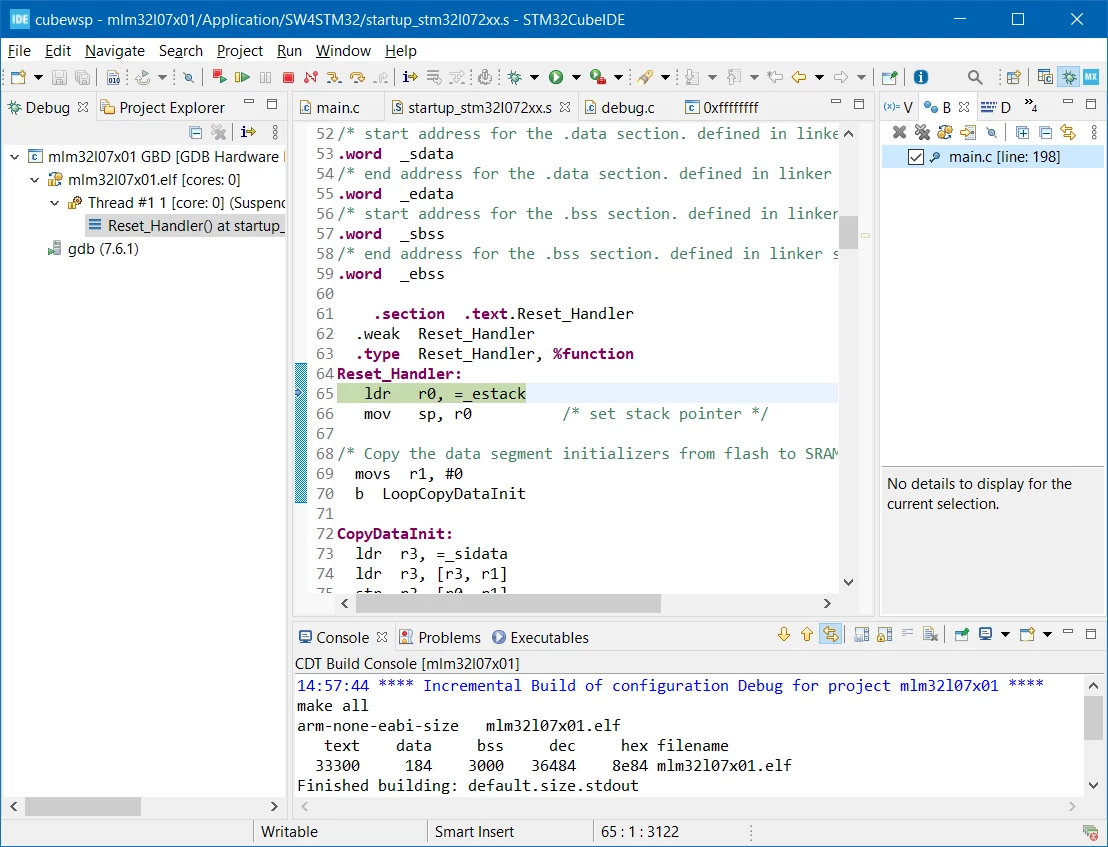The width and height of the screenshot is (1108, 847).
Task: Show next error with console down arrow
Action: click(784, 634)
